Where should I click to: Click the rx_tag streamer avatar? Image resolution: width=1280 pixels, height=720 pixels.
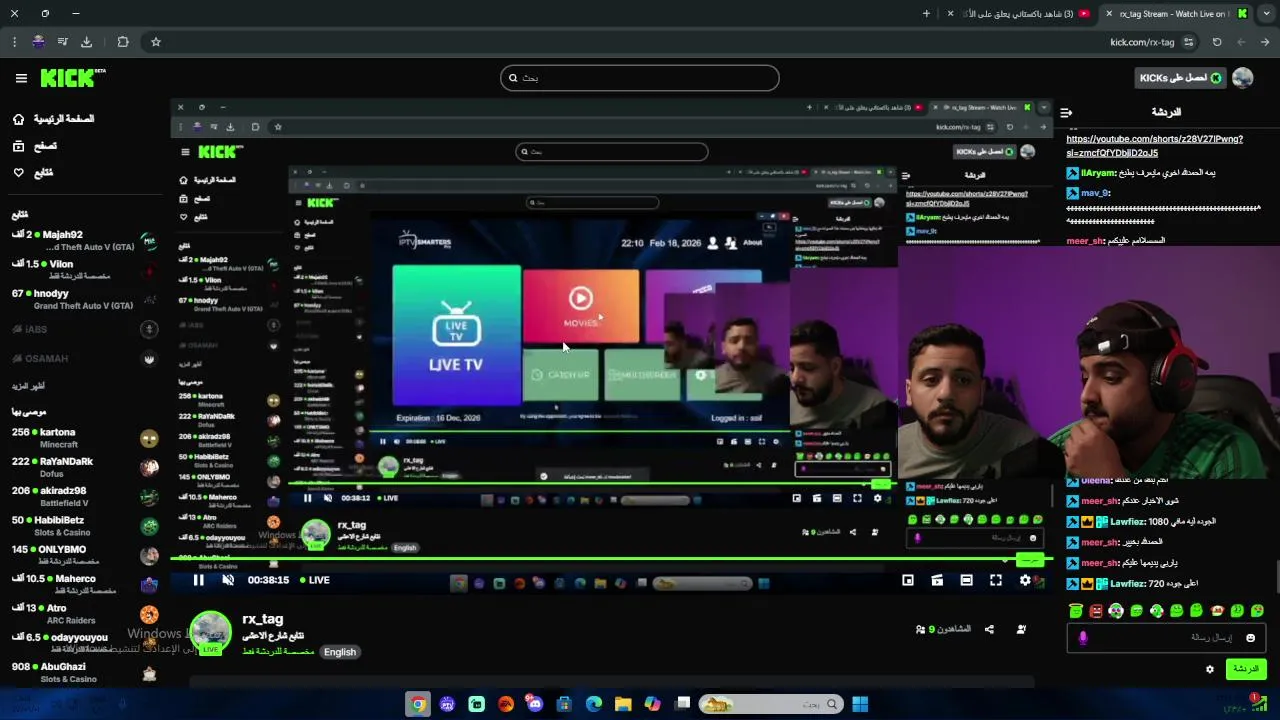pos(211,632)
